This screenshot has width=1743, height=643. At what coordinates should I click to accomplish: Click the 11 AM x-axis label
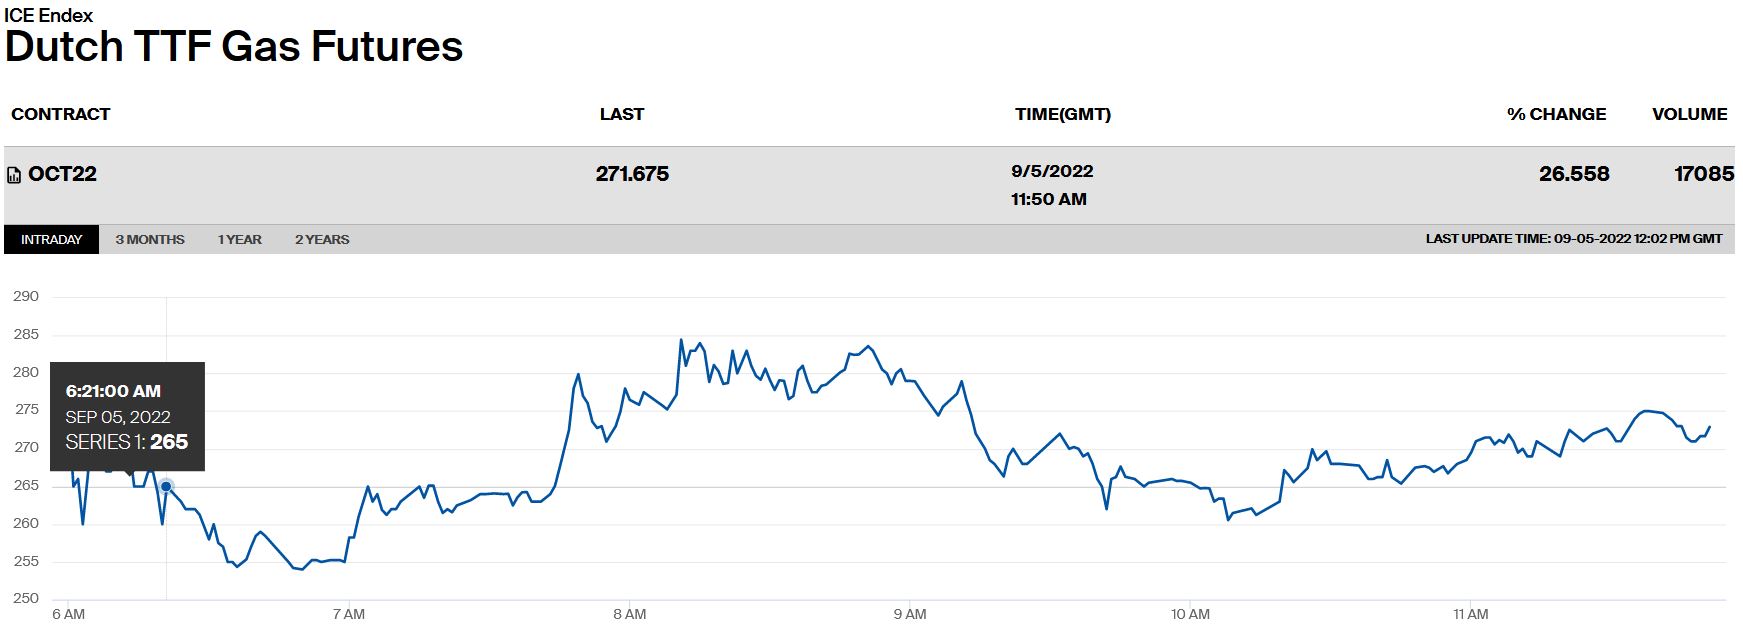tap(1471, 614)
